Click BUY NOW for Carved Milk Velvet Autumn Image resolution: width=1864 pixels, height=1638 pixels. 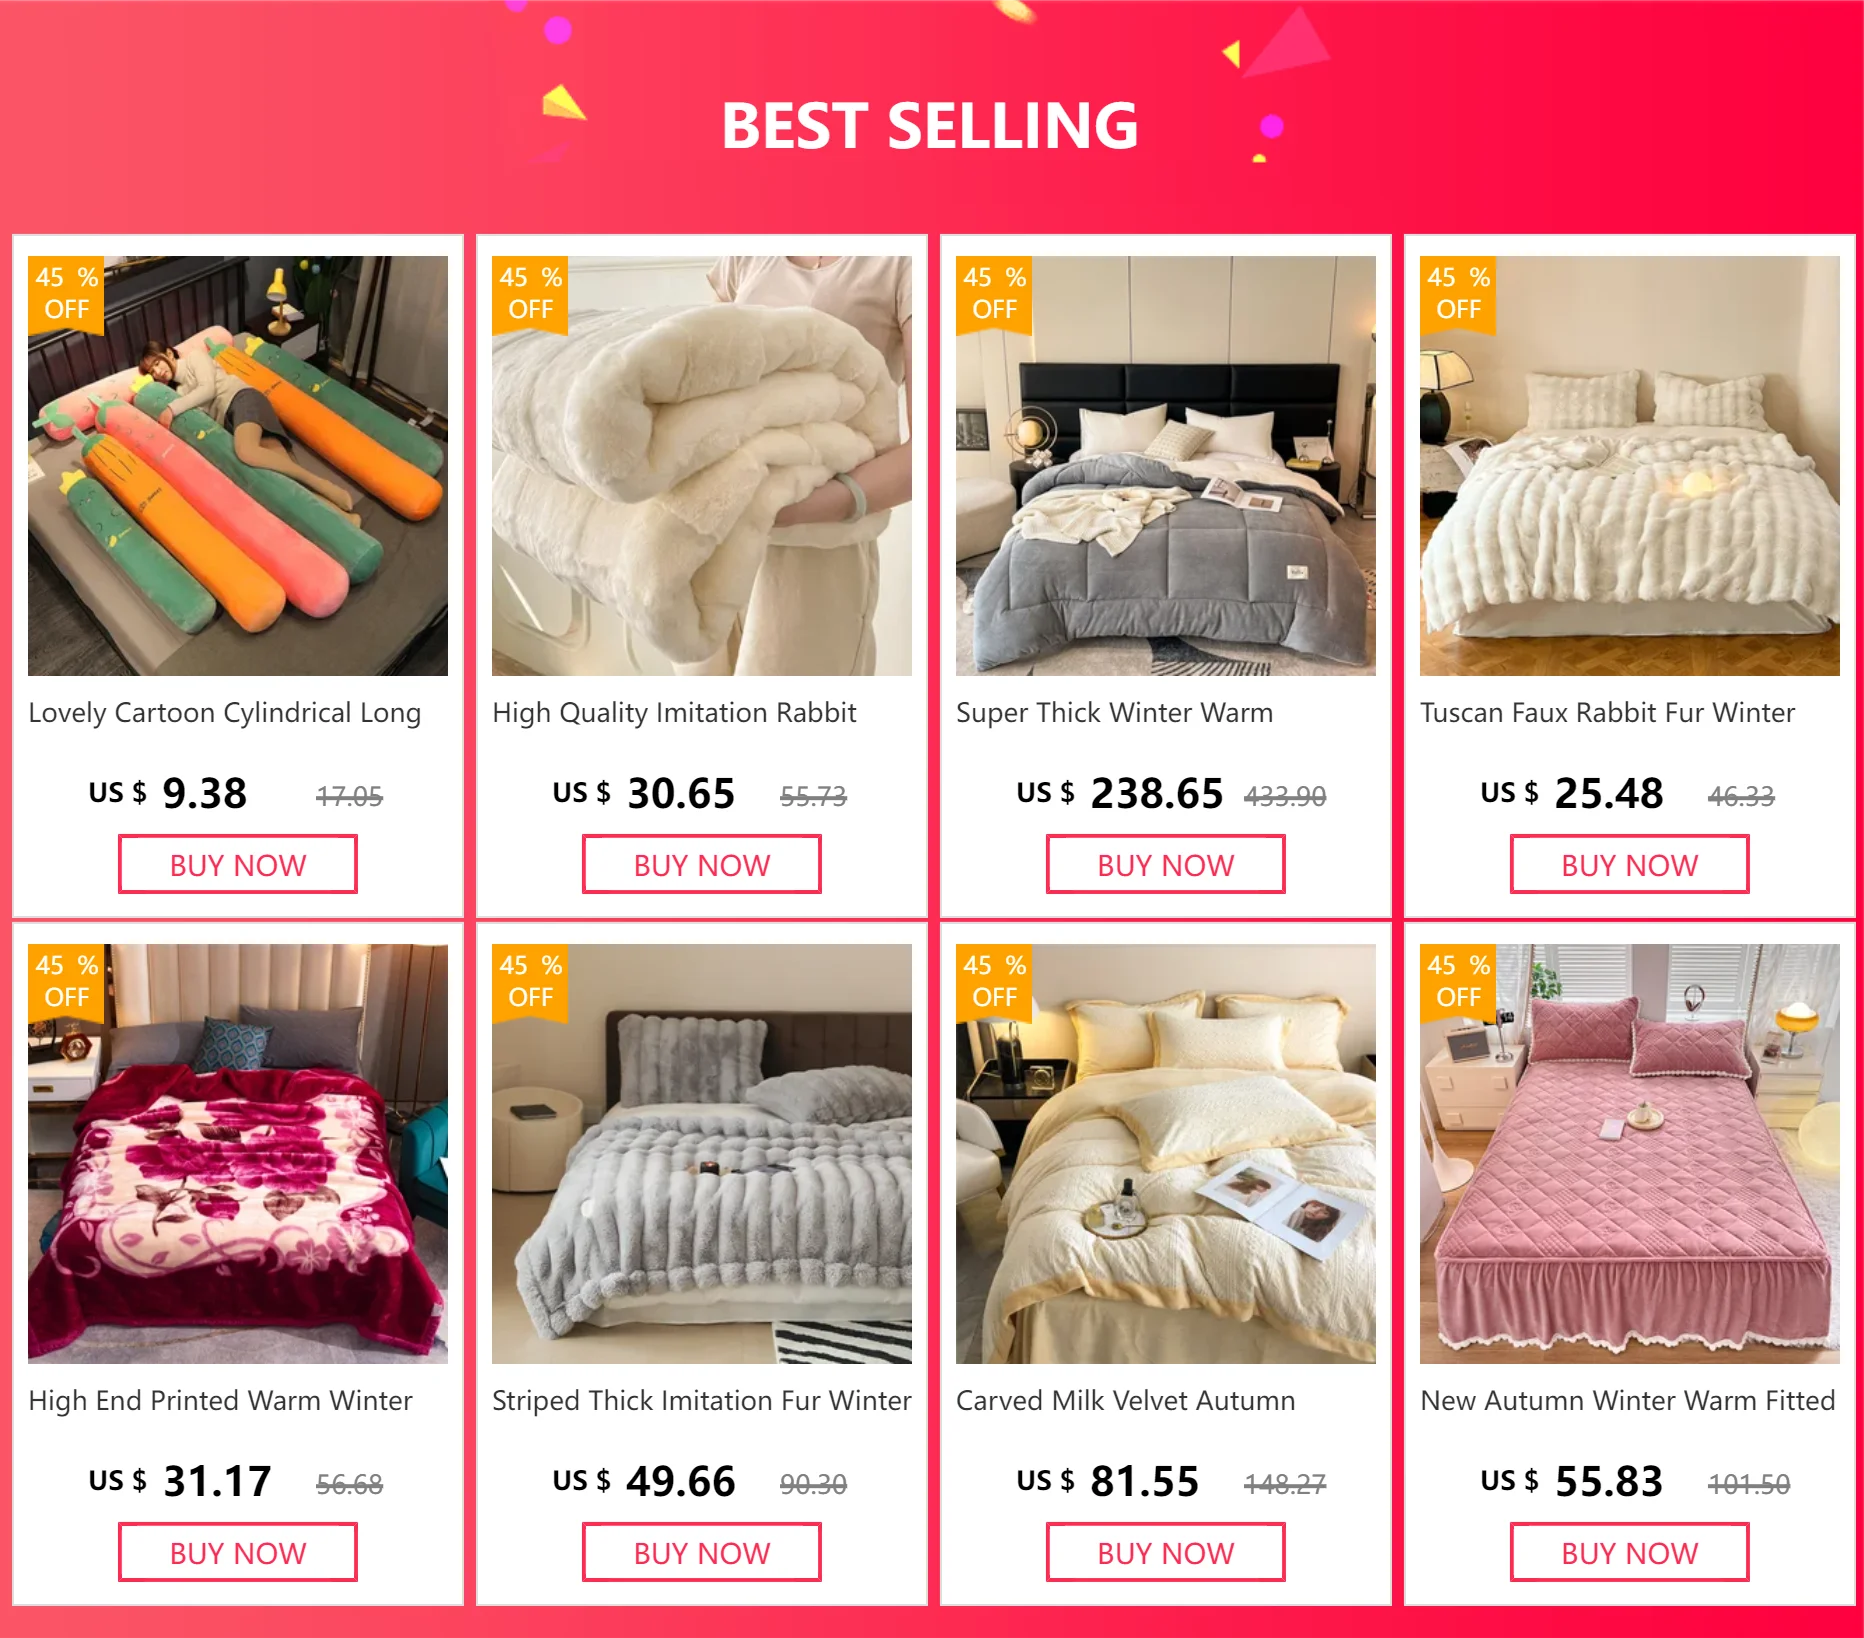[1166, 1553]
